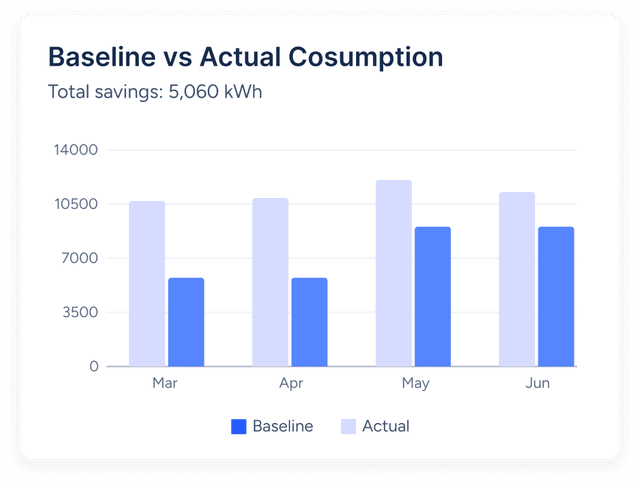Click the 14000 y-axis label
Screen dimensions: 640x484
[76, 150]
